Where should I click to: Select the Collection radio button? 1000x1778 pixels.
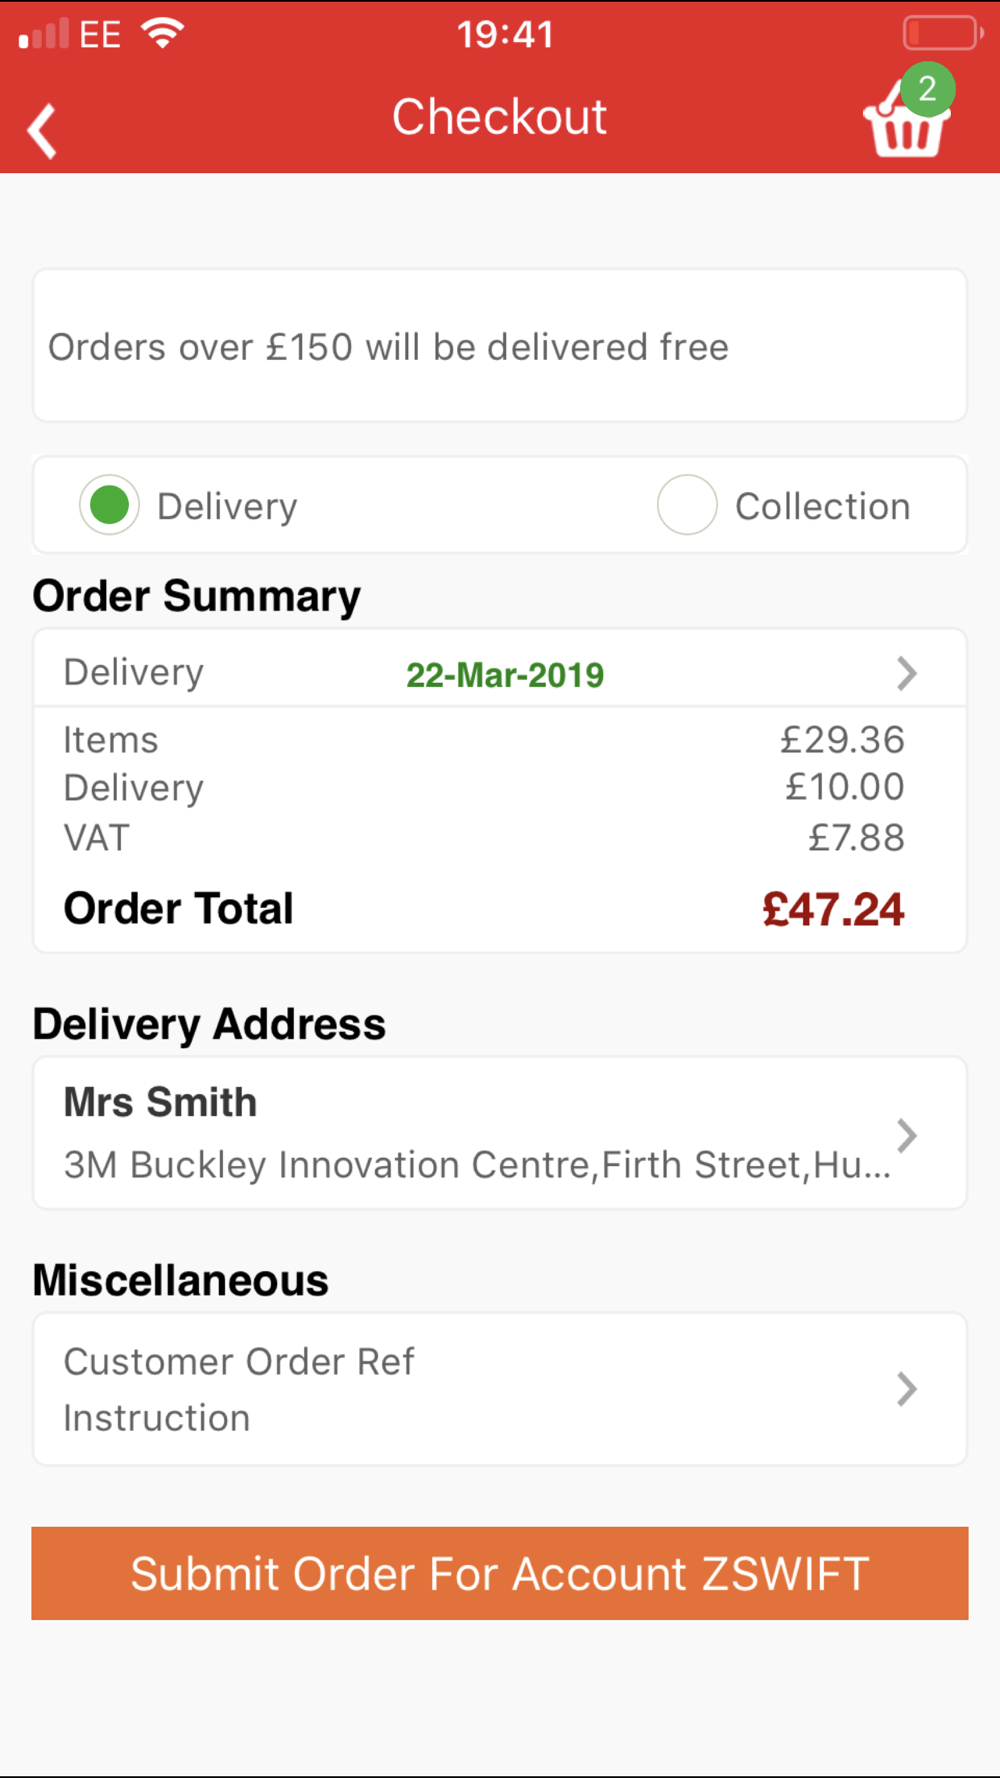tap(687, 505)
